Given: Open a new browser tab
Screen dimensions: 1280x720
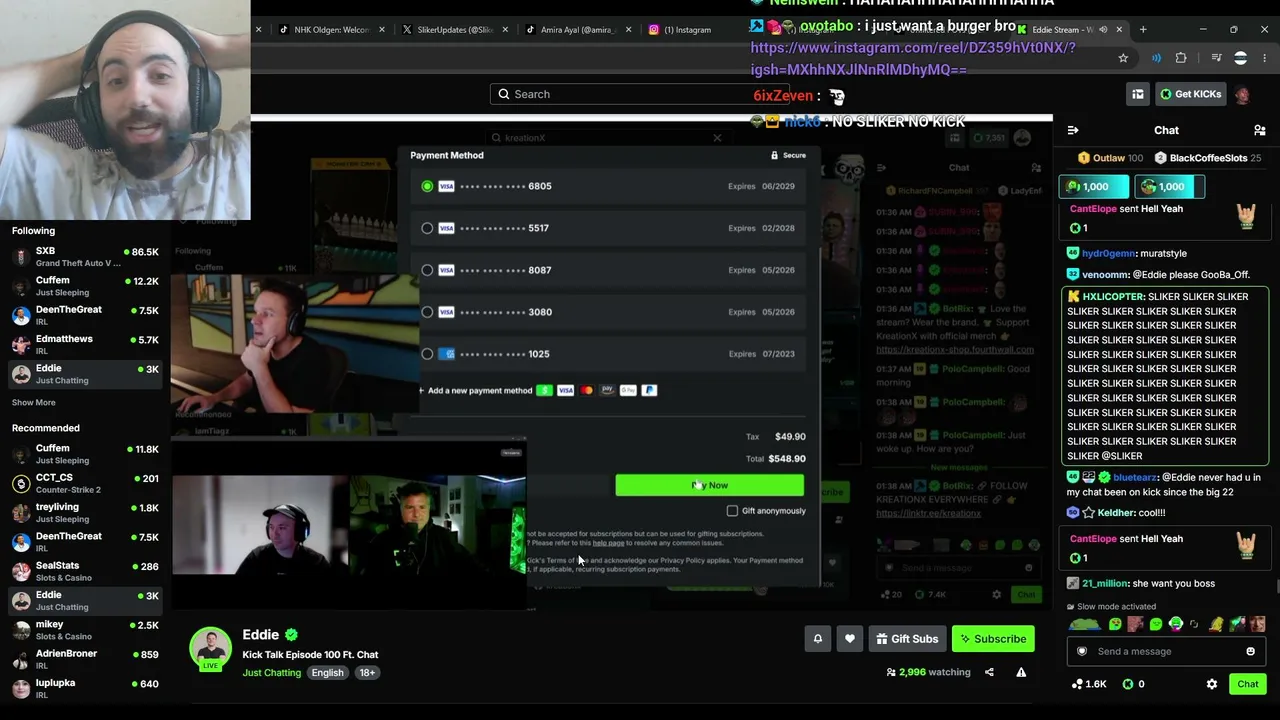Looking at the screenshot, I should [x=1143, y=29].
